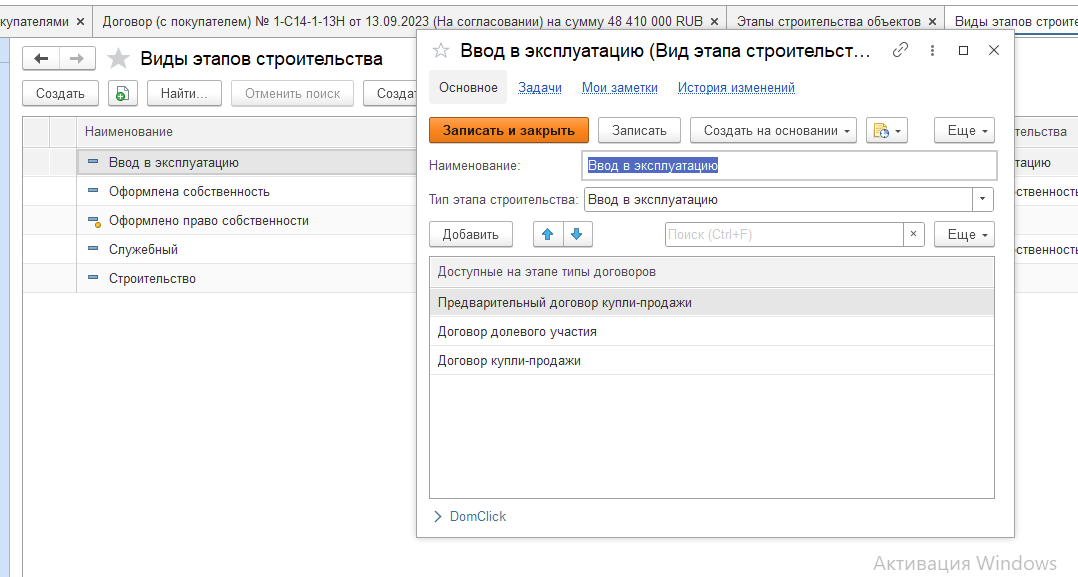Click the copy-create icon beside Создать
This screenshot has height=577, width=1078.
122,93
